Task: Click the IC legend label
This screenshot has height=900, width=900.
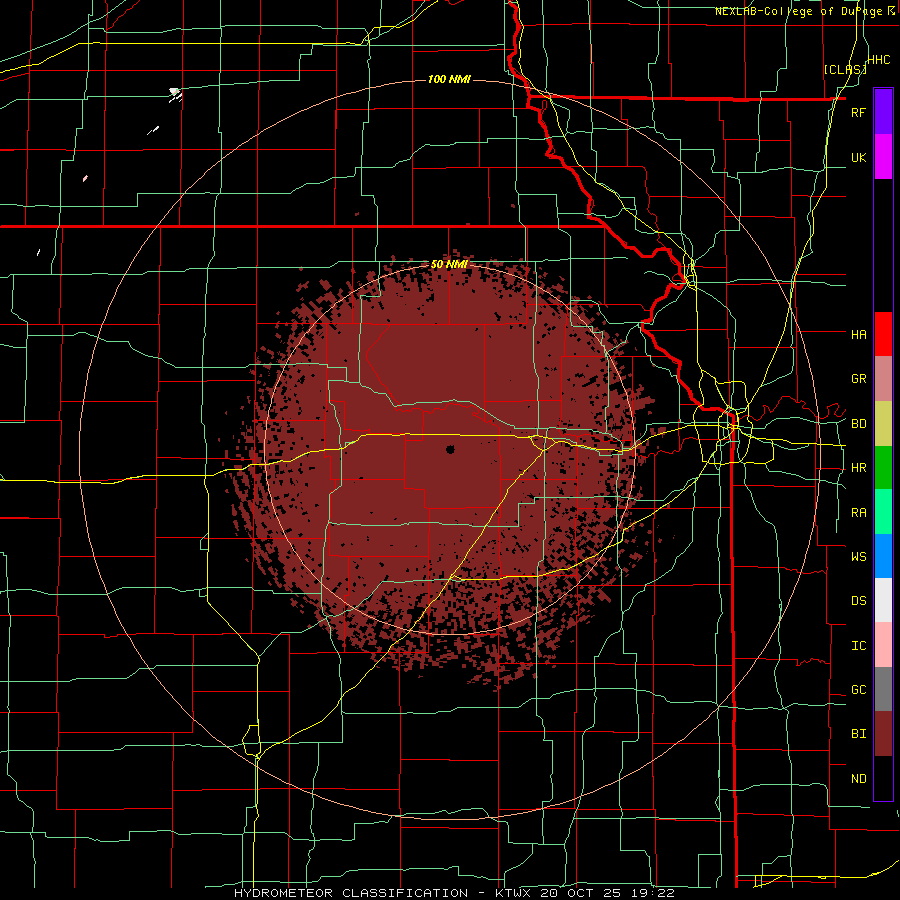Action: (858, 645)
